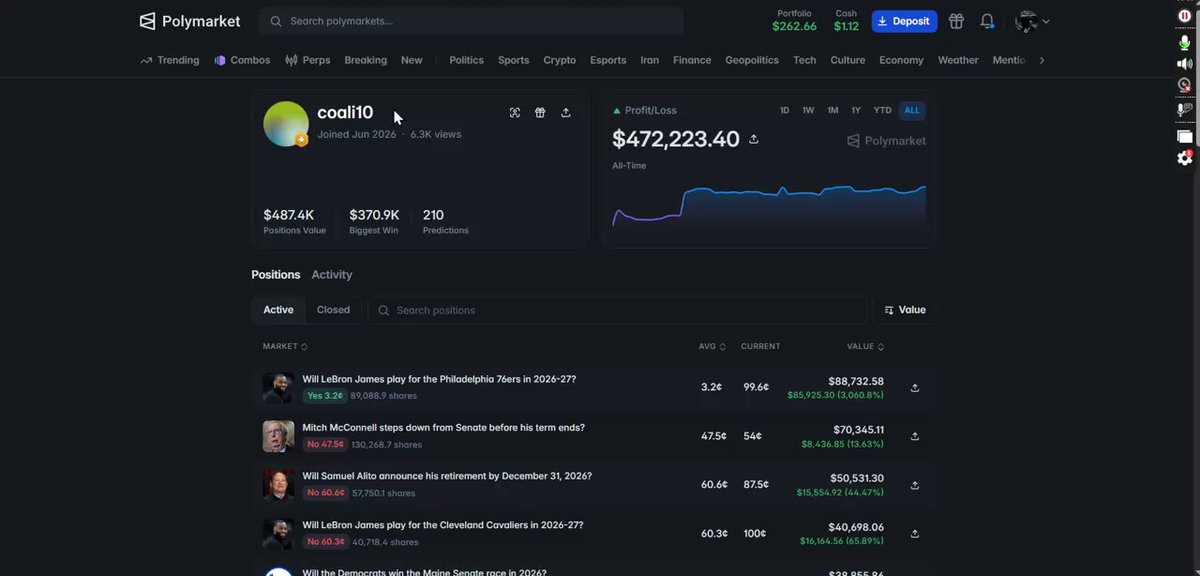
Task: Focus the Search positions field
Action: coord(617,310)
